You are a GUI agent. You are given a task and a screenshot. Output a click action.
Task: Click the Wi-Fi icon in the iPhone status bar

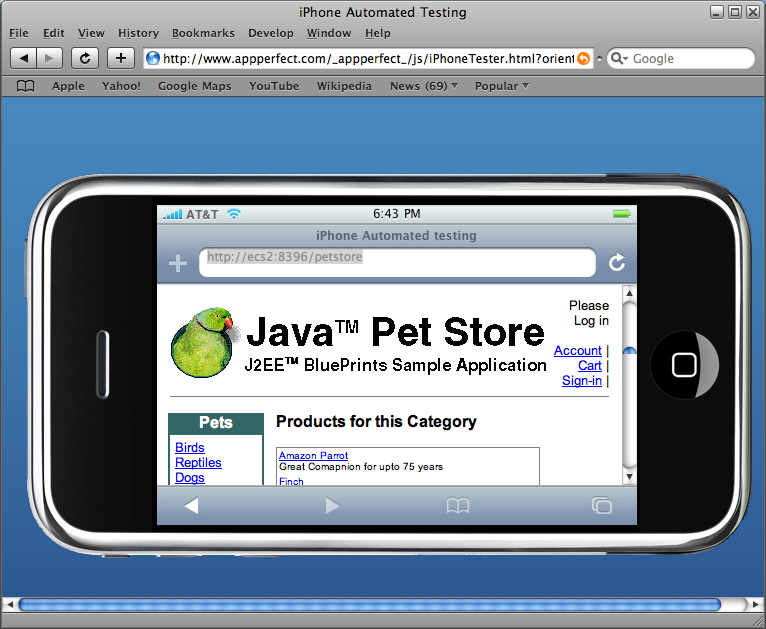(x=234, y=214)
